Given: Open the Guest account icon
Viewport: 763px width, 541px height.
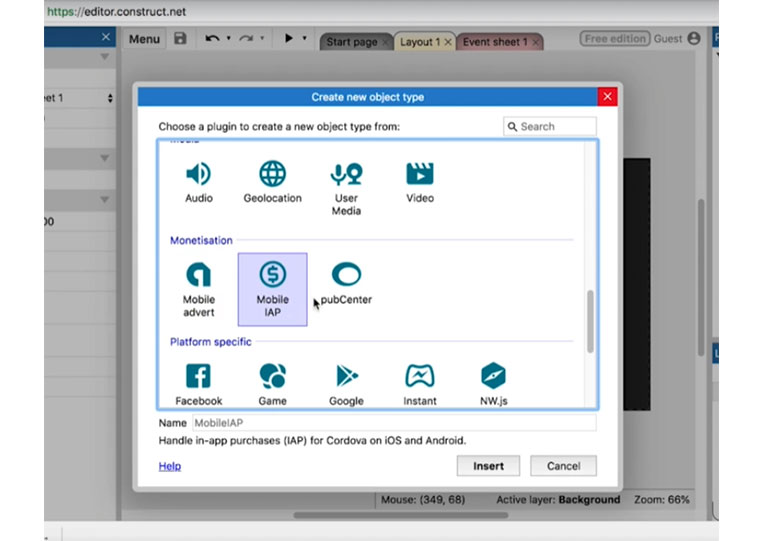Looking at the screenshot, I should tap(694, 38).
